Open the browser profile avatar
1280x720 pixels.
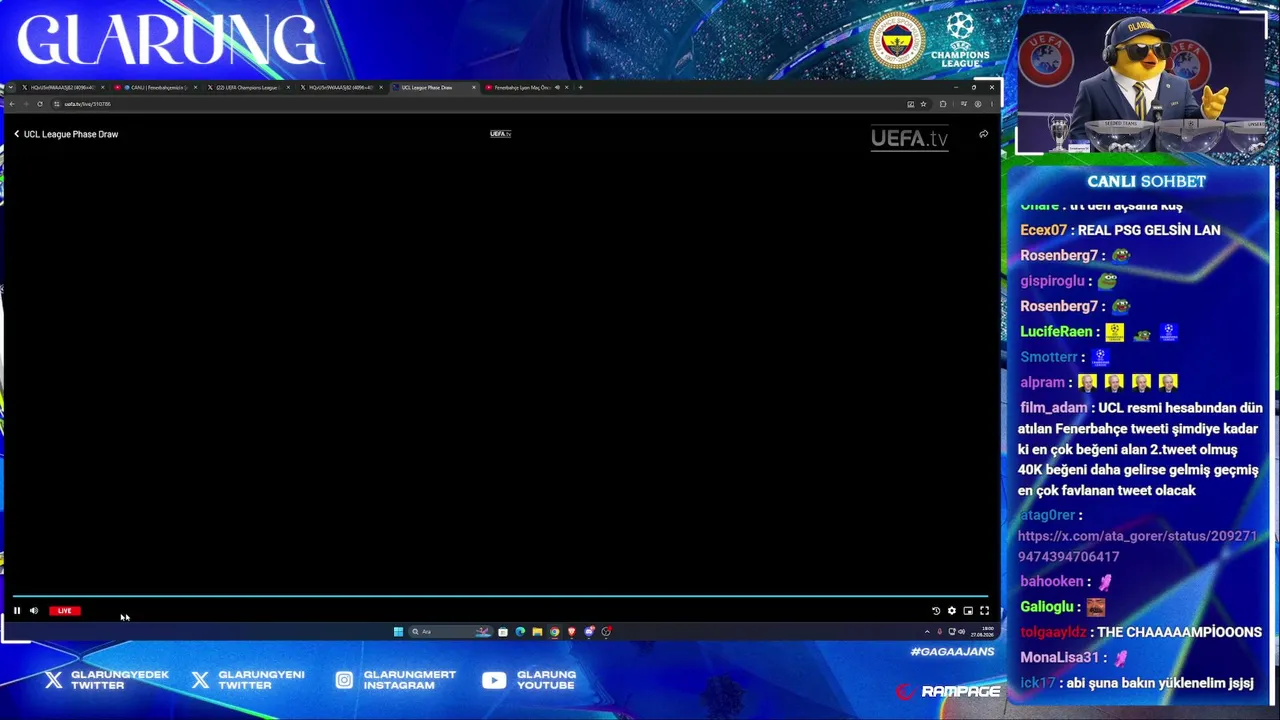978,104
